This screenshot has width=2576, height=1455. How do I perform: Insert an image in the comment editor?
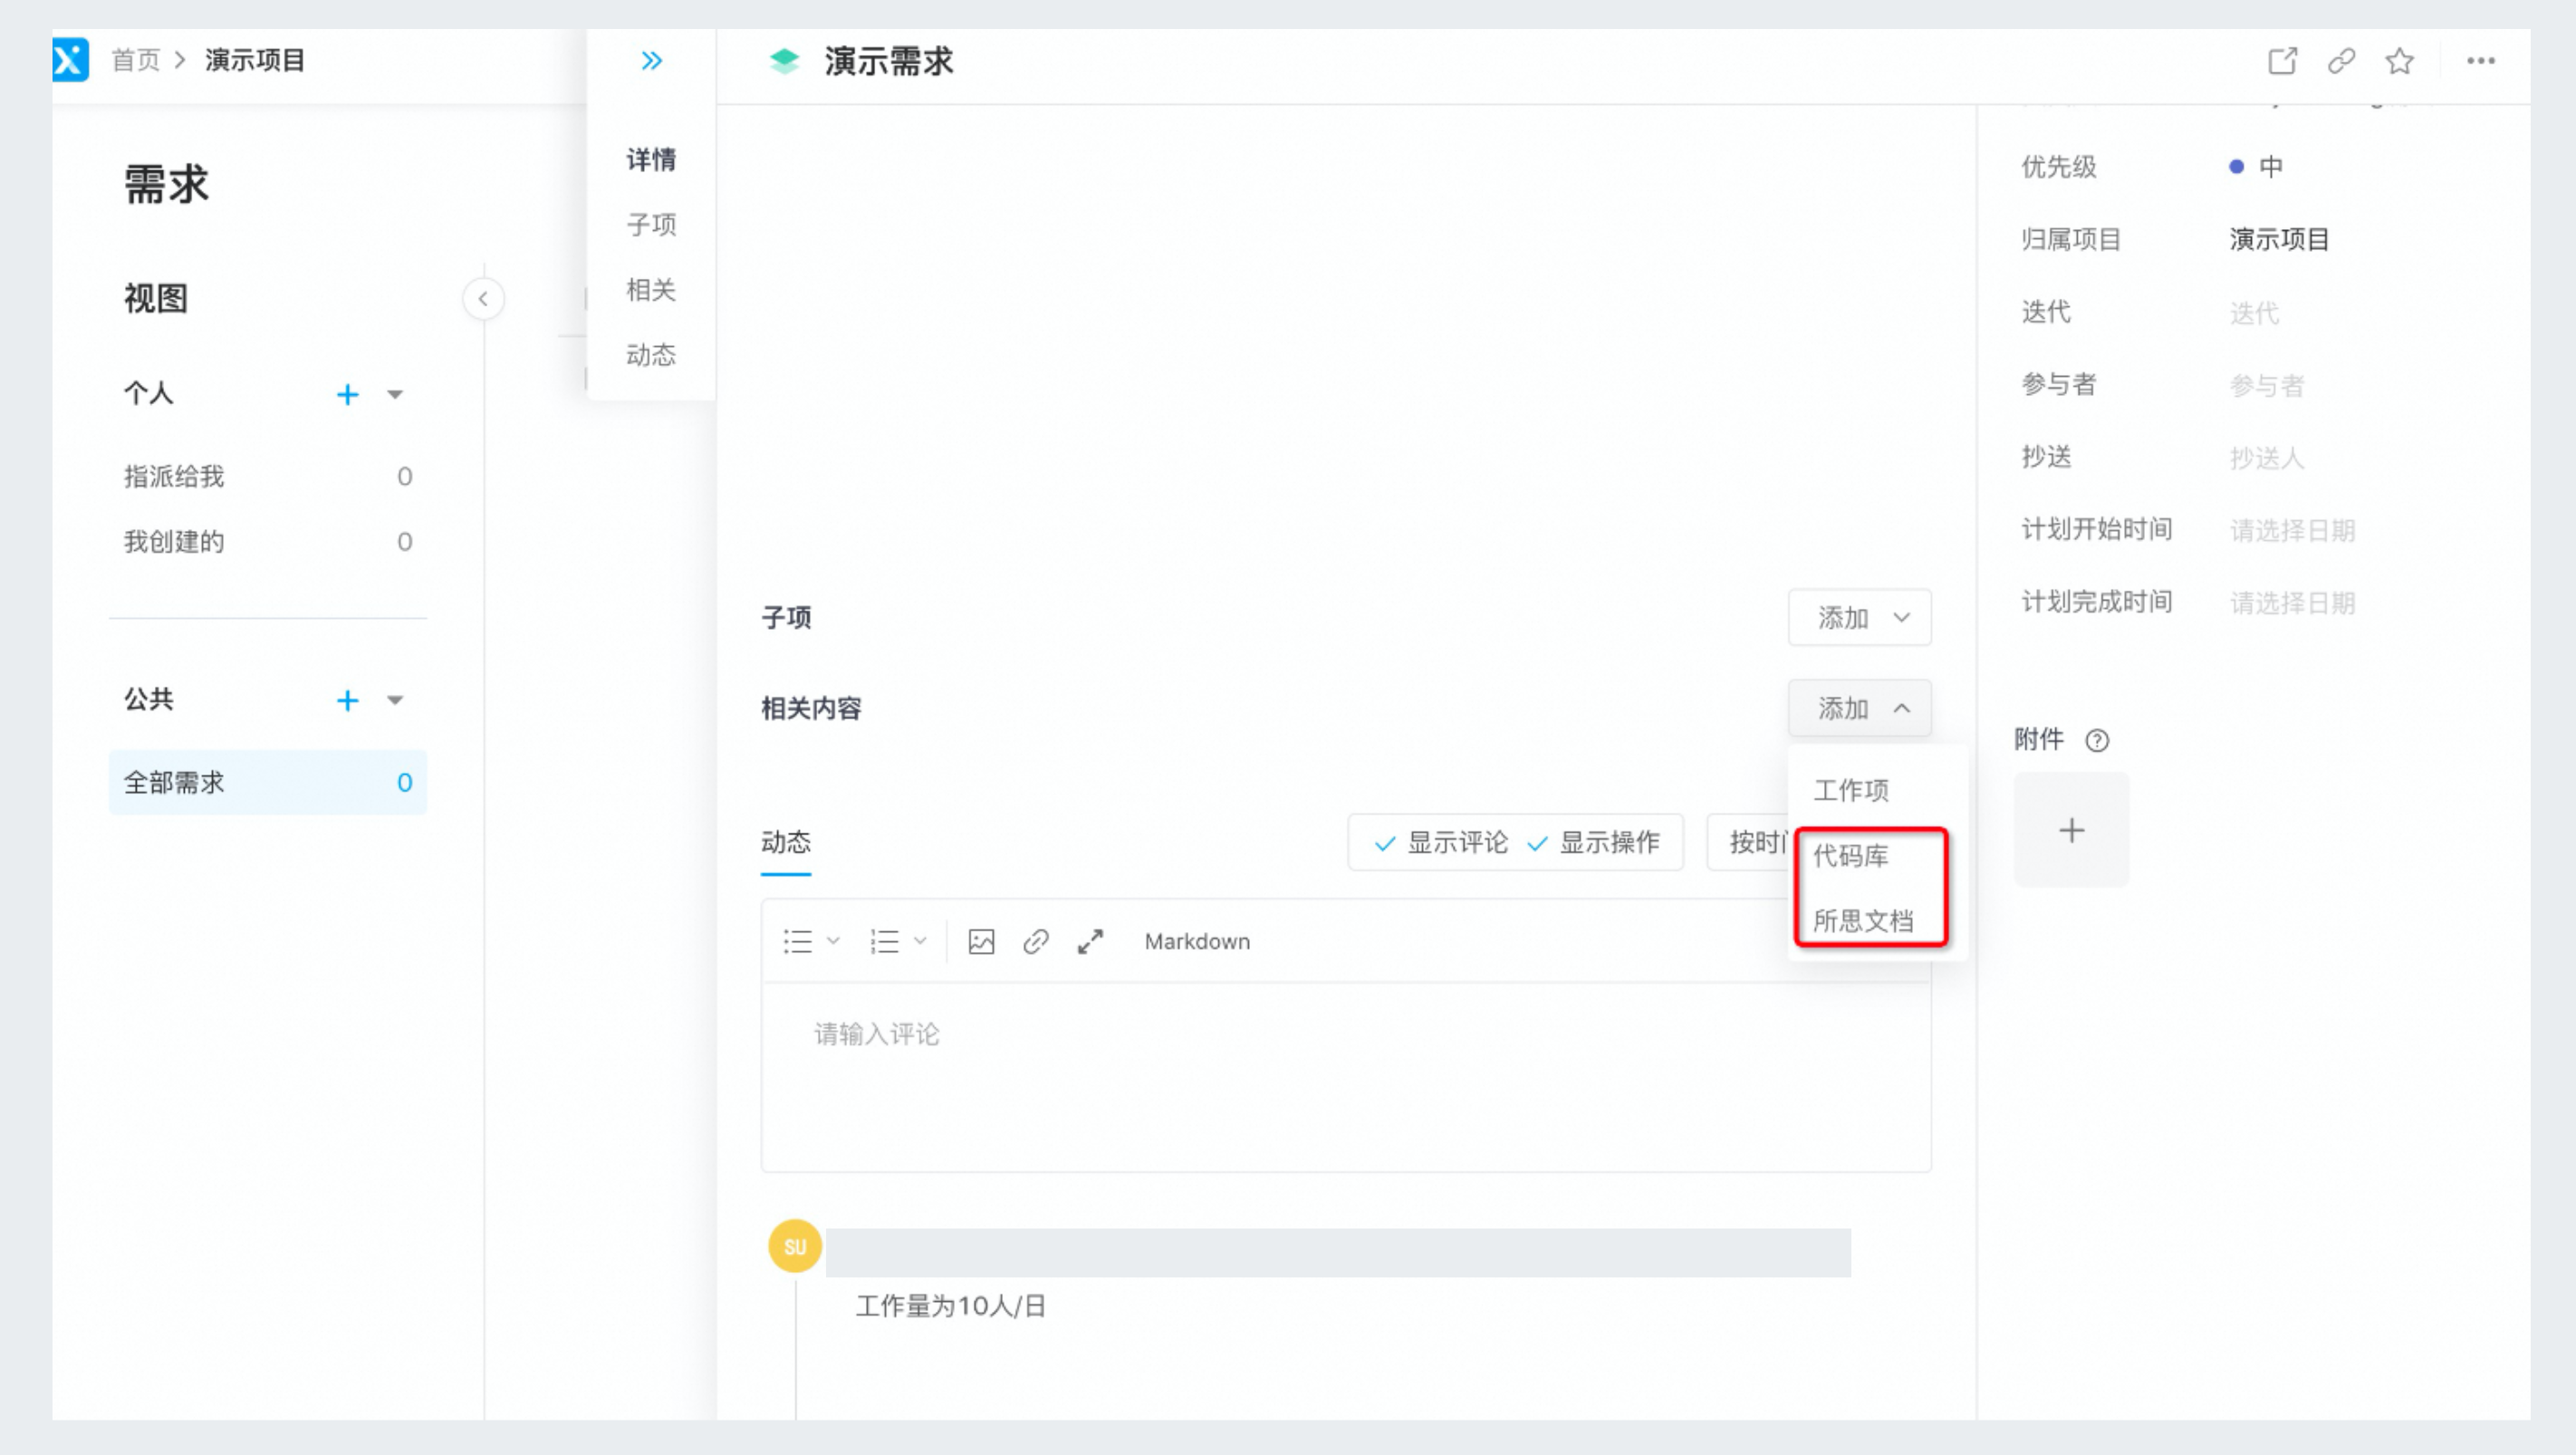(981, 941)
